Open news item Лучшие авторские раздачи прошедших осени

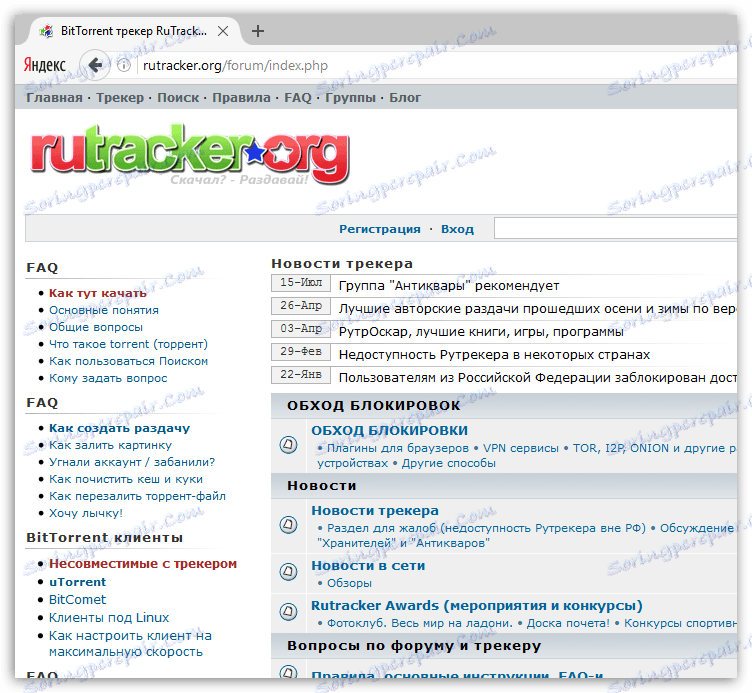[x=538, y=309]
